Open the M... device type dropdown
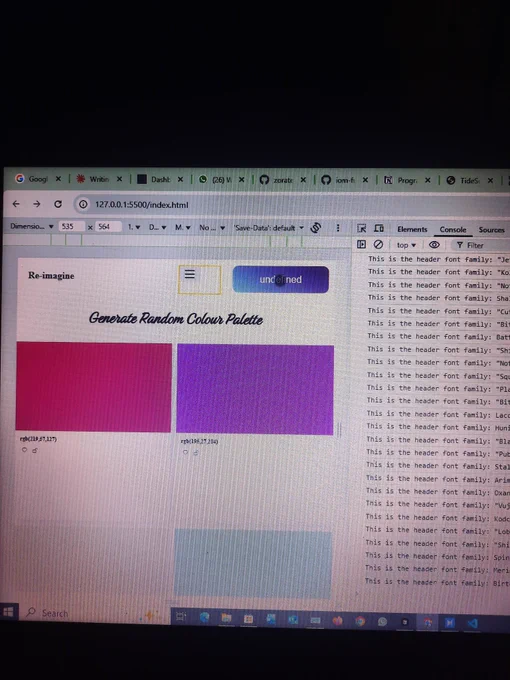 183,227
